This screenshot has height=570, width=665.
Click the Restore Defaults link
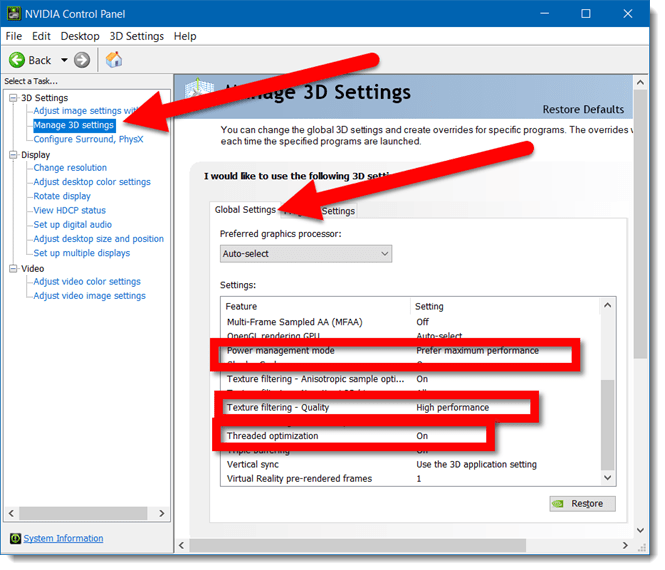[x=583, y=110]
